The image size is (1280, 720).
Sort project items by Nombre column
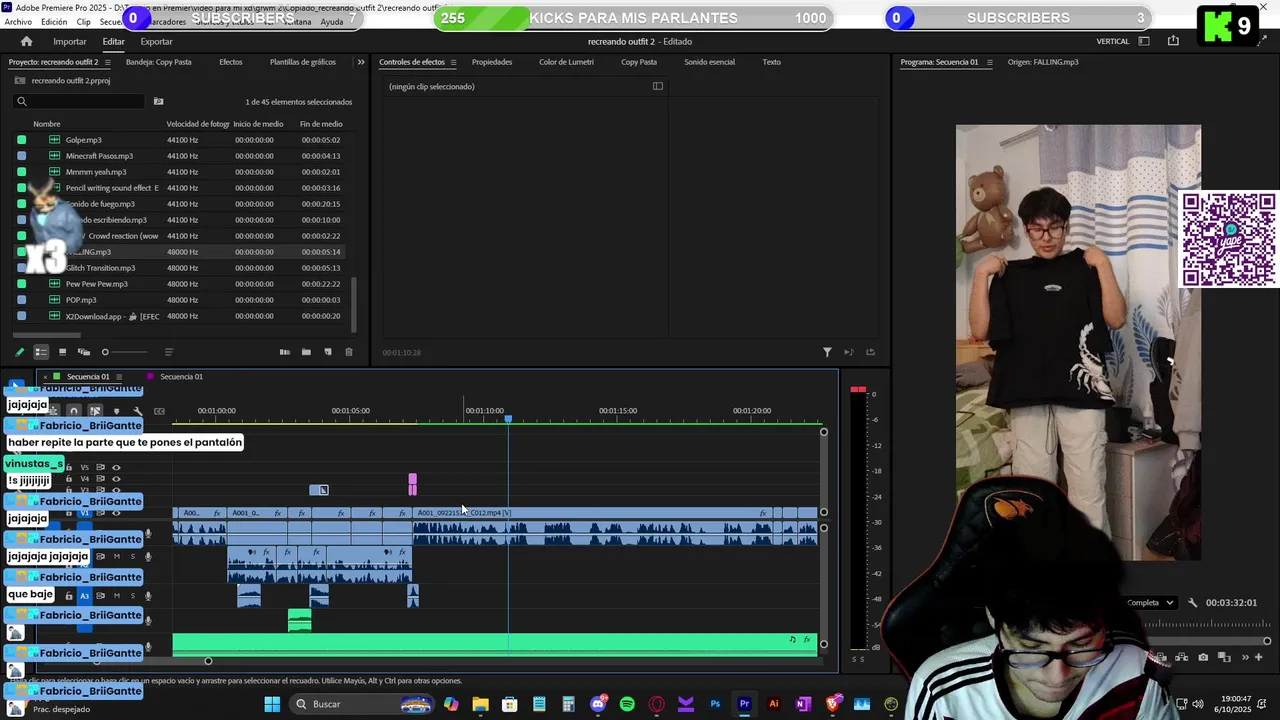(x=47, y=124)
